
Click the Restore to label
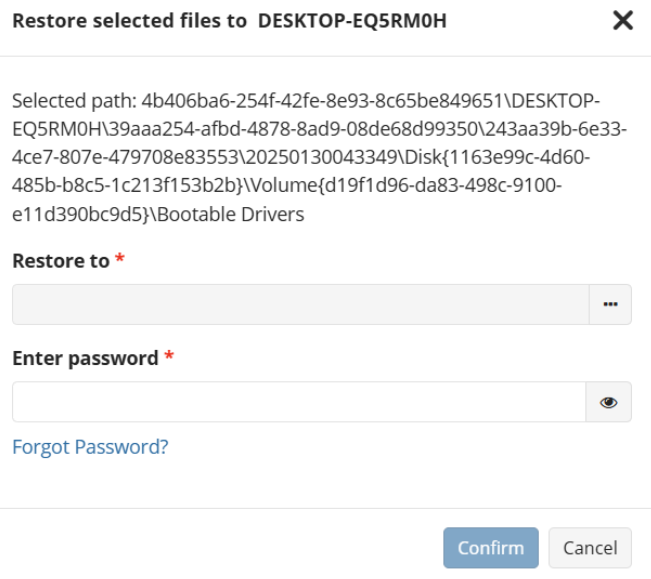[61, 261]
